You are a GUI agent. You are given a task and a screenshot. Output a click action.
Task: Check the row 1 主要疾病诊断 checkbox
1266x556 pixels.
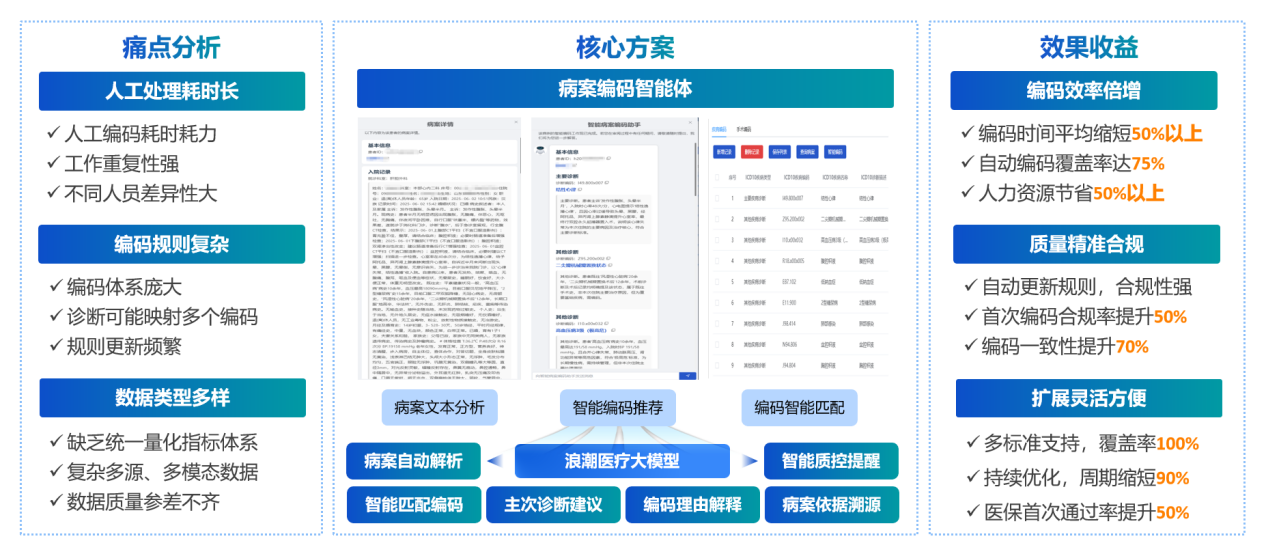[716, 199]
